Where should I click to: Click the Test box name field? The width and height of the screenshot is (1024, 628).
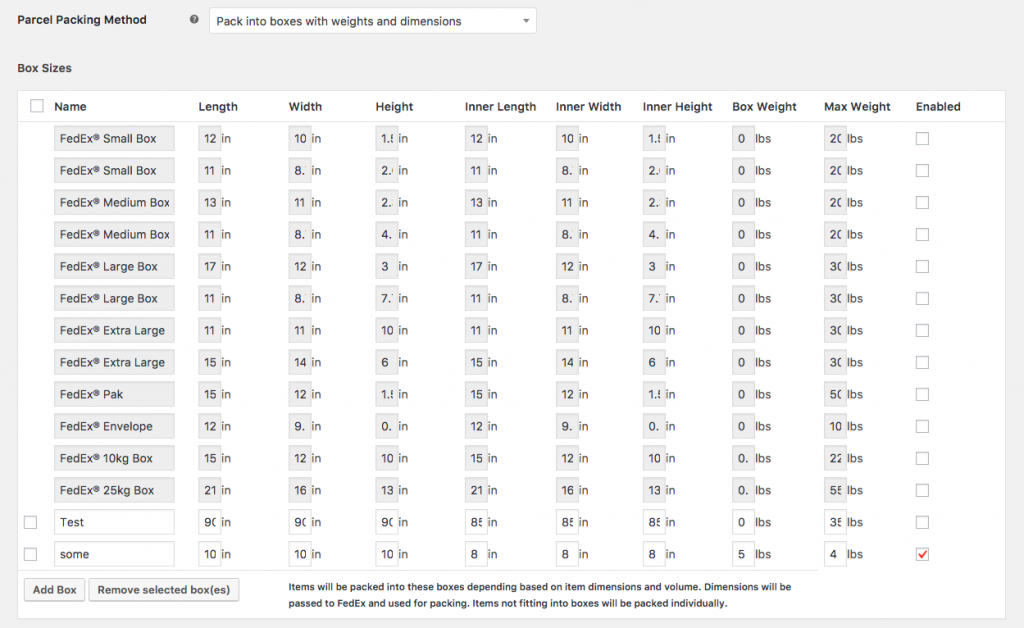tap(113, 522)
